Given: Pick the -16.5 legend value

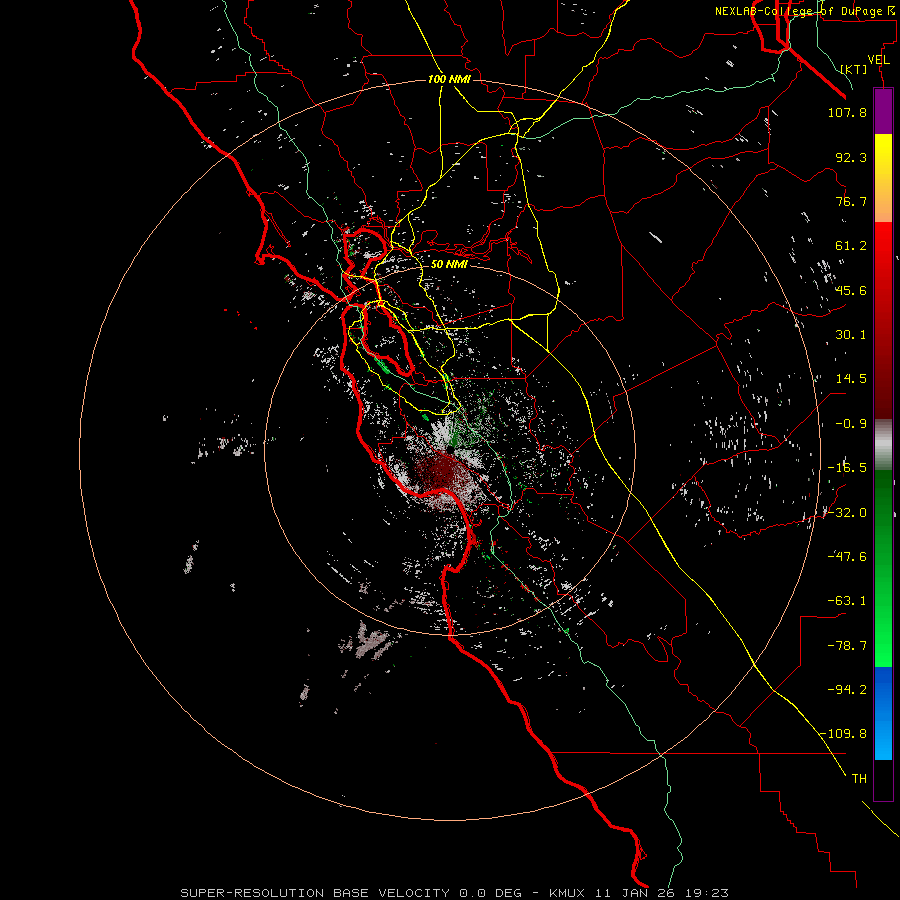Looking at the screenshot, I should pyautogui.click(x=847, y=468).
